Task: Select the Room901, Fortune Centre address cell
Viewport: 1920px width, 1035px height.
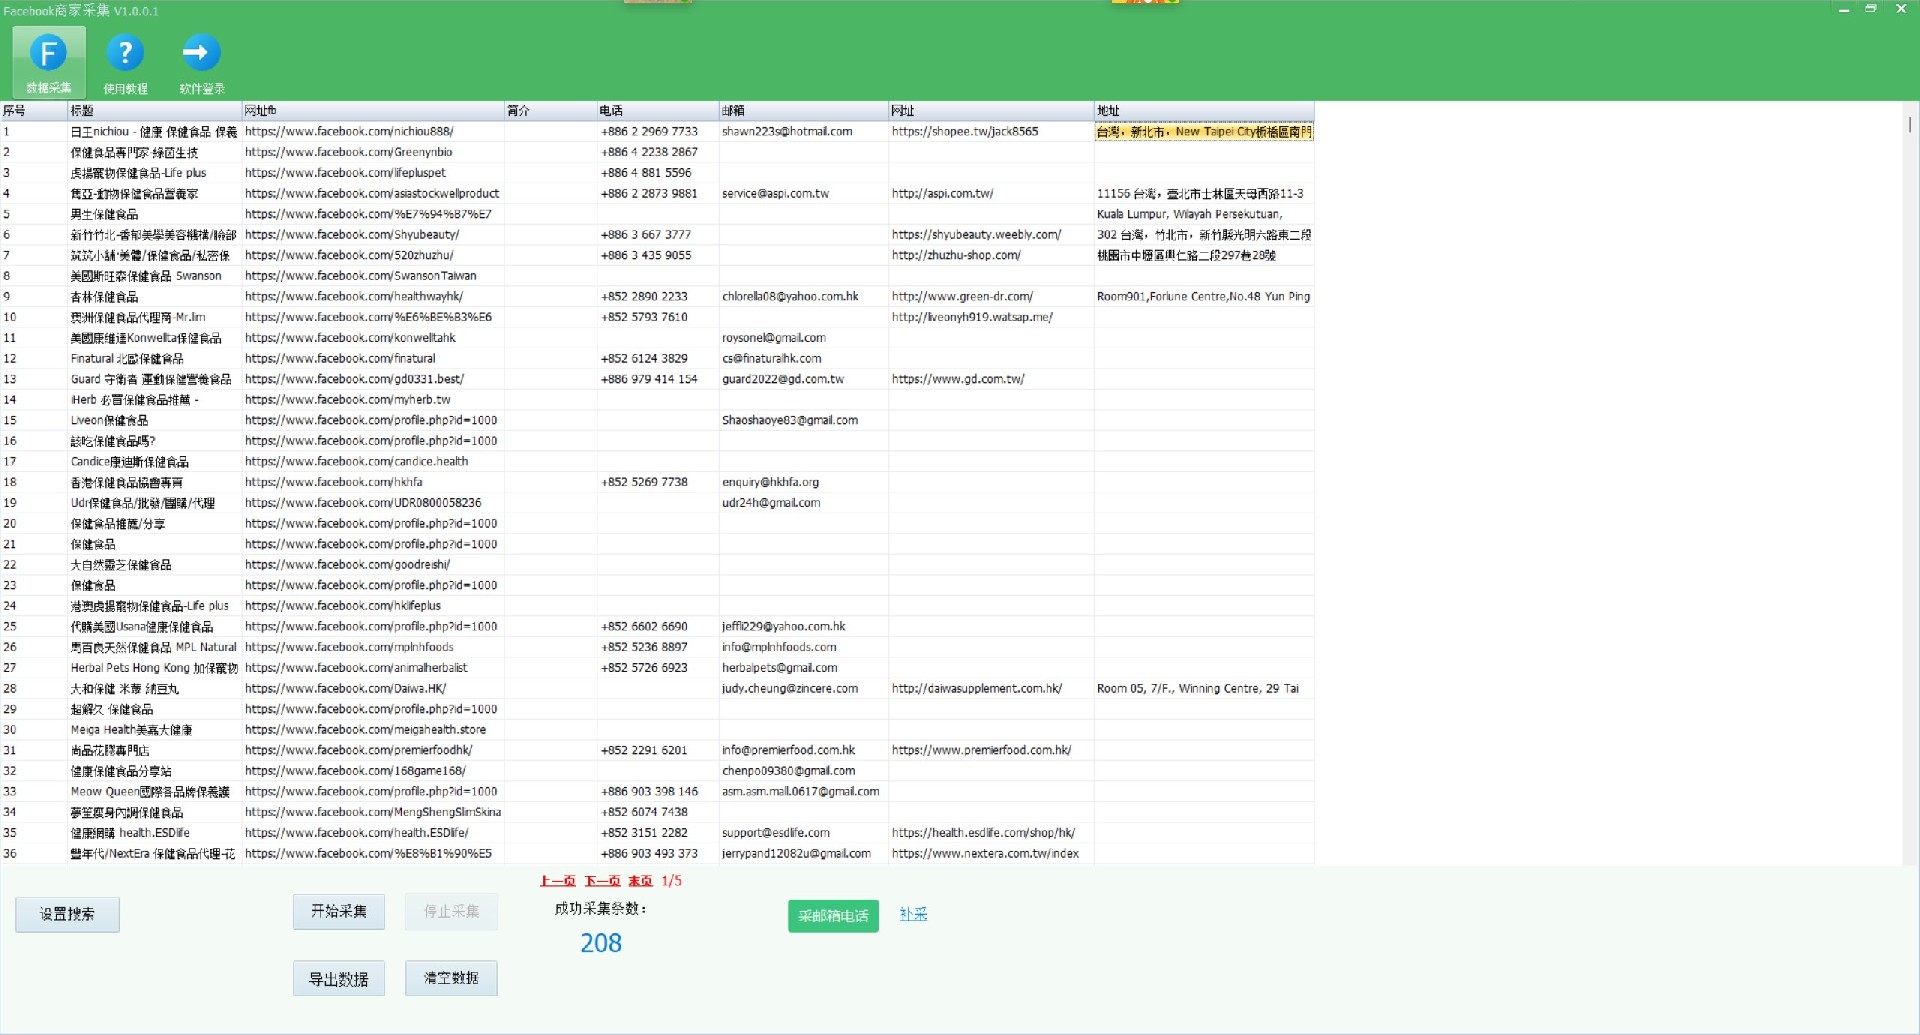Action: pos(1204,297)
